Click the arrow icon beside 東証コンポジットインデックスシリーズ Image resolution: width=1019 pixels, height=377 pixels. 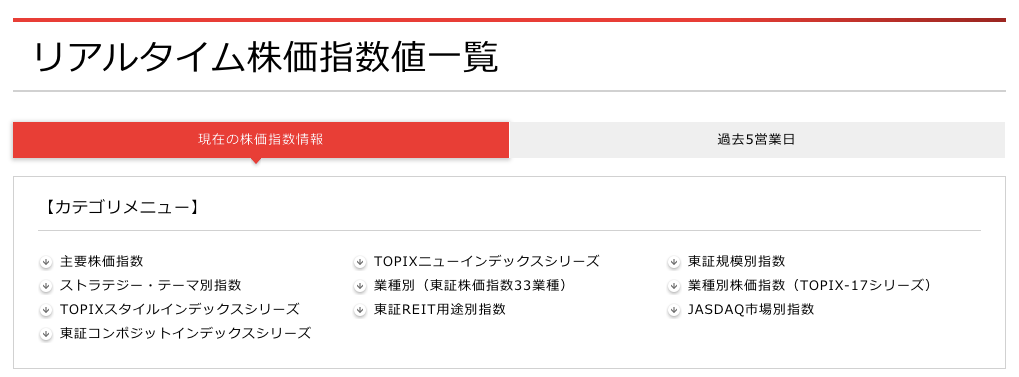[x=45, y=335]
